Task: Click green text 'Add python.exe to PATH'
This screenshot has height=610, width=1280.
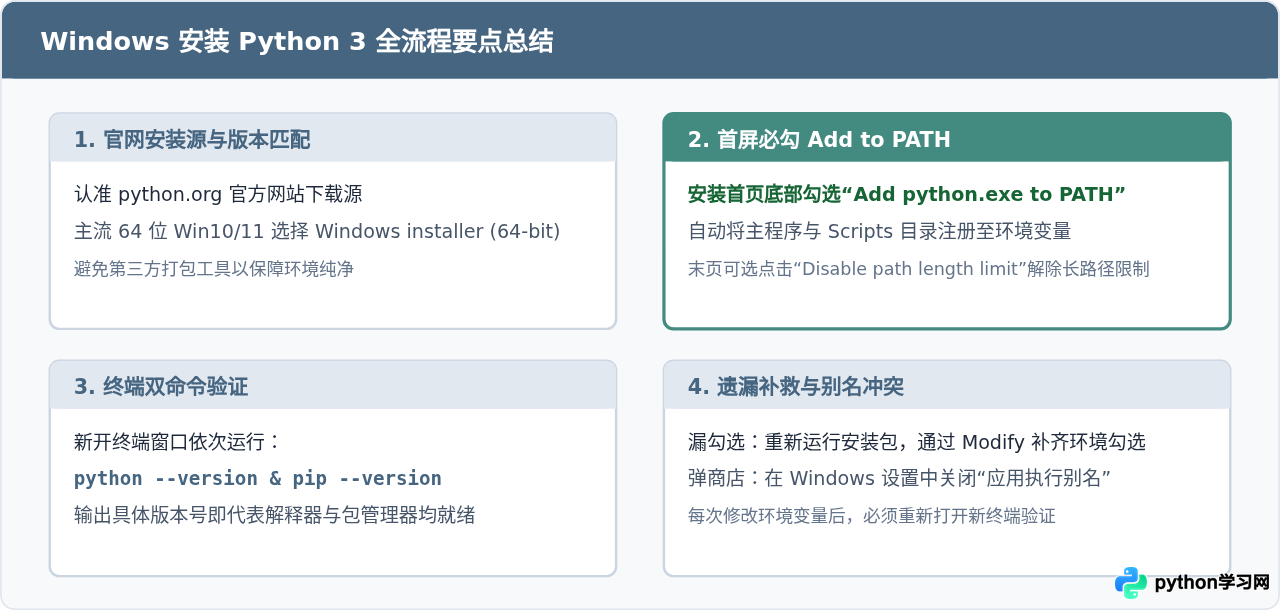Action: 907,194
